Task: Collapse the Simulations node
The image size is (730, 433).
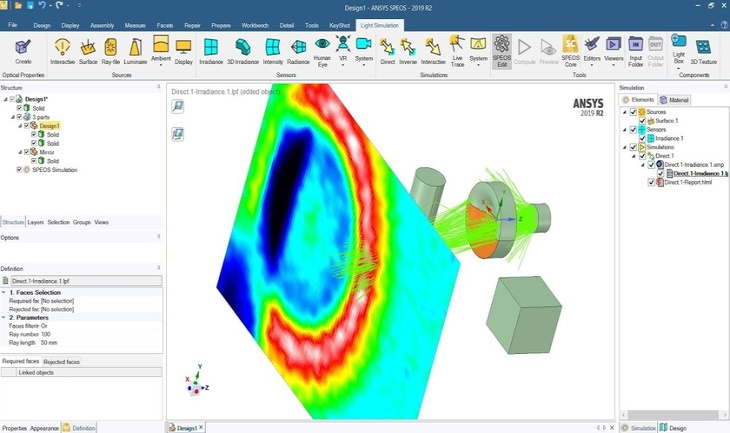Action: (625, 147)
